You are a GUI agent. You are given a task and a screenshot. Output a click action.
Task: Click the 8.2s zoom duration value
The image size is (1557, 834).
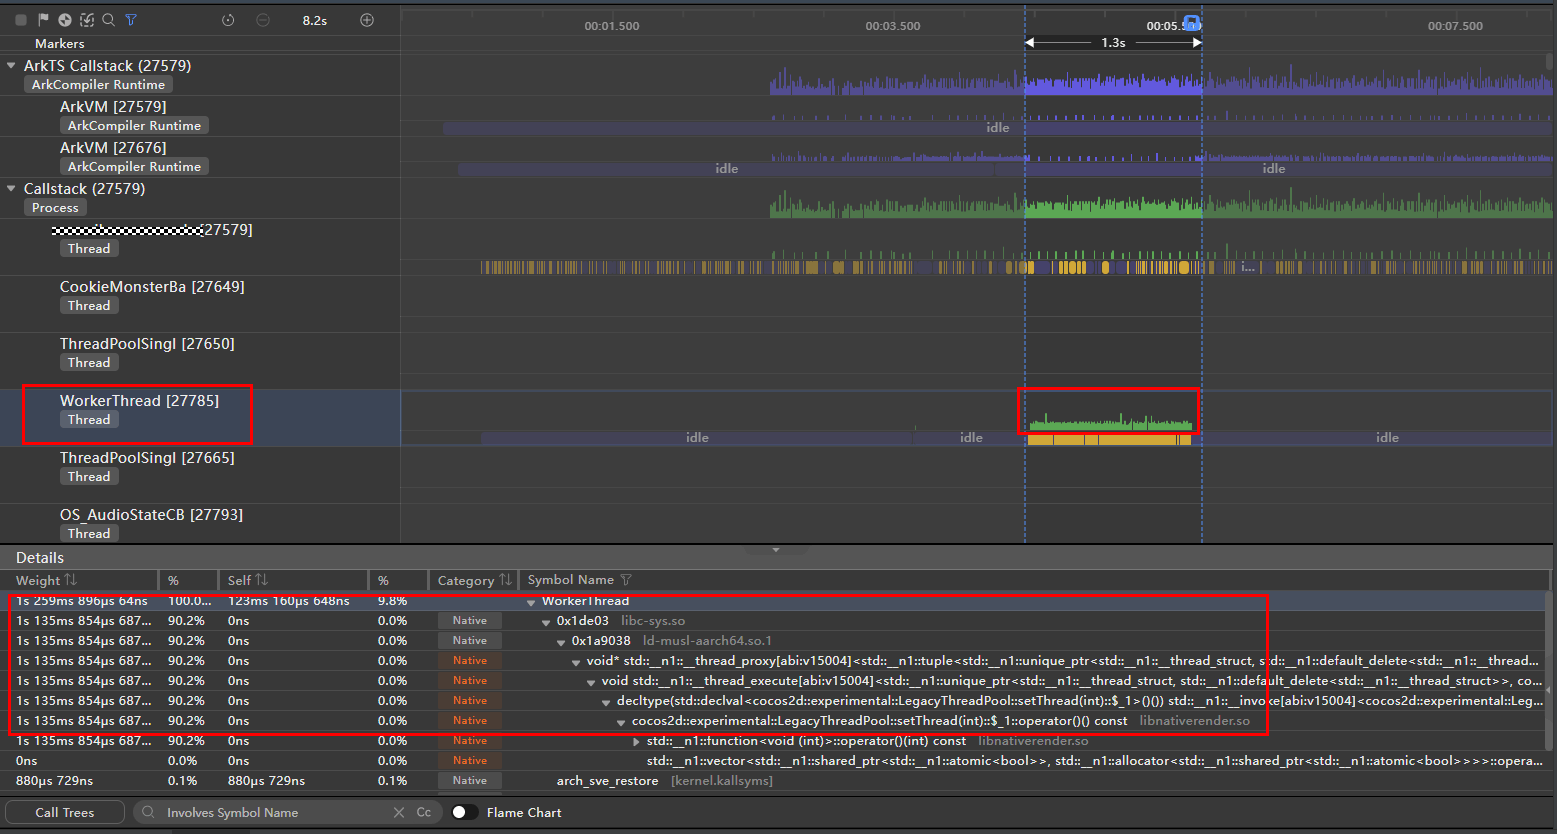click(x=314, y=20)
